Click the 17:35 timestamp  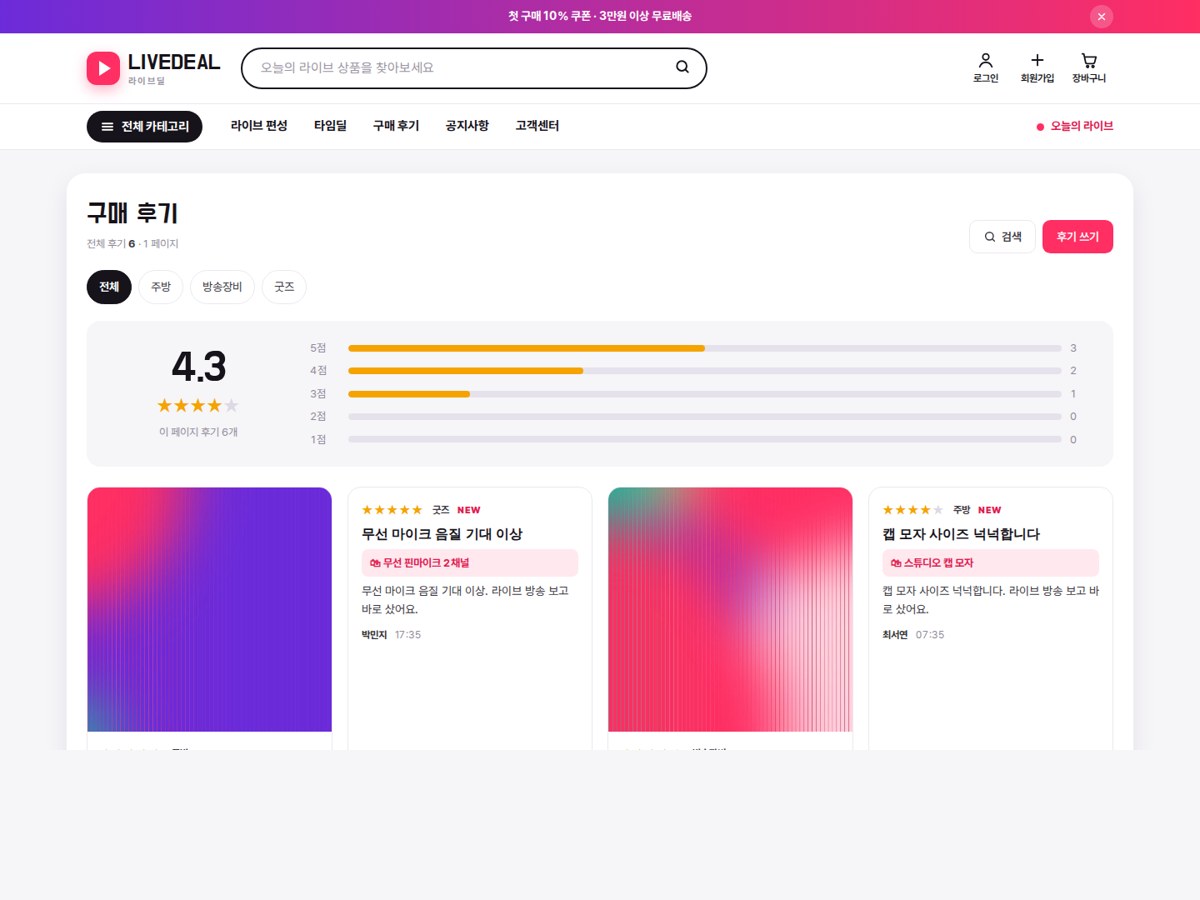click(408, 635)
